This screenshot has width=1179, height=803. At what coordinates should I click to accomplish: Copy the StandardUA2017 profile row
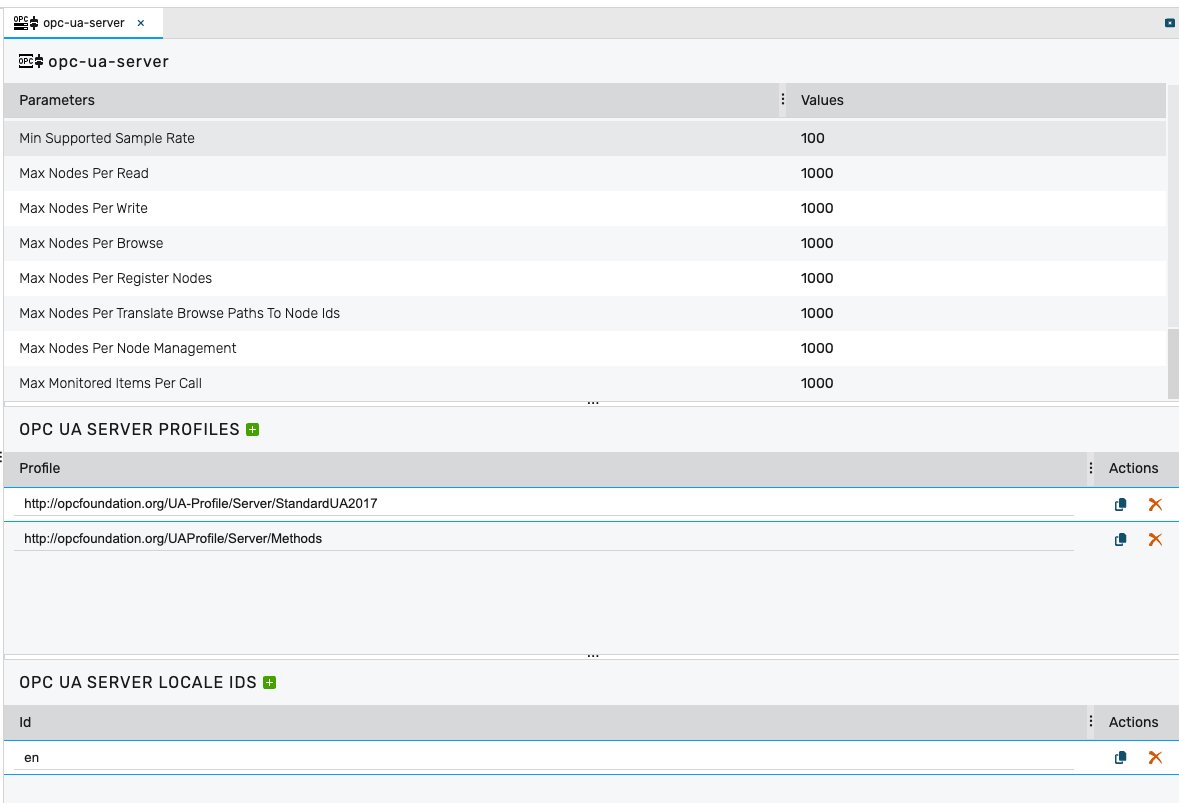1121,505
